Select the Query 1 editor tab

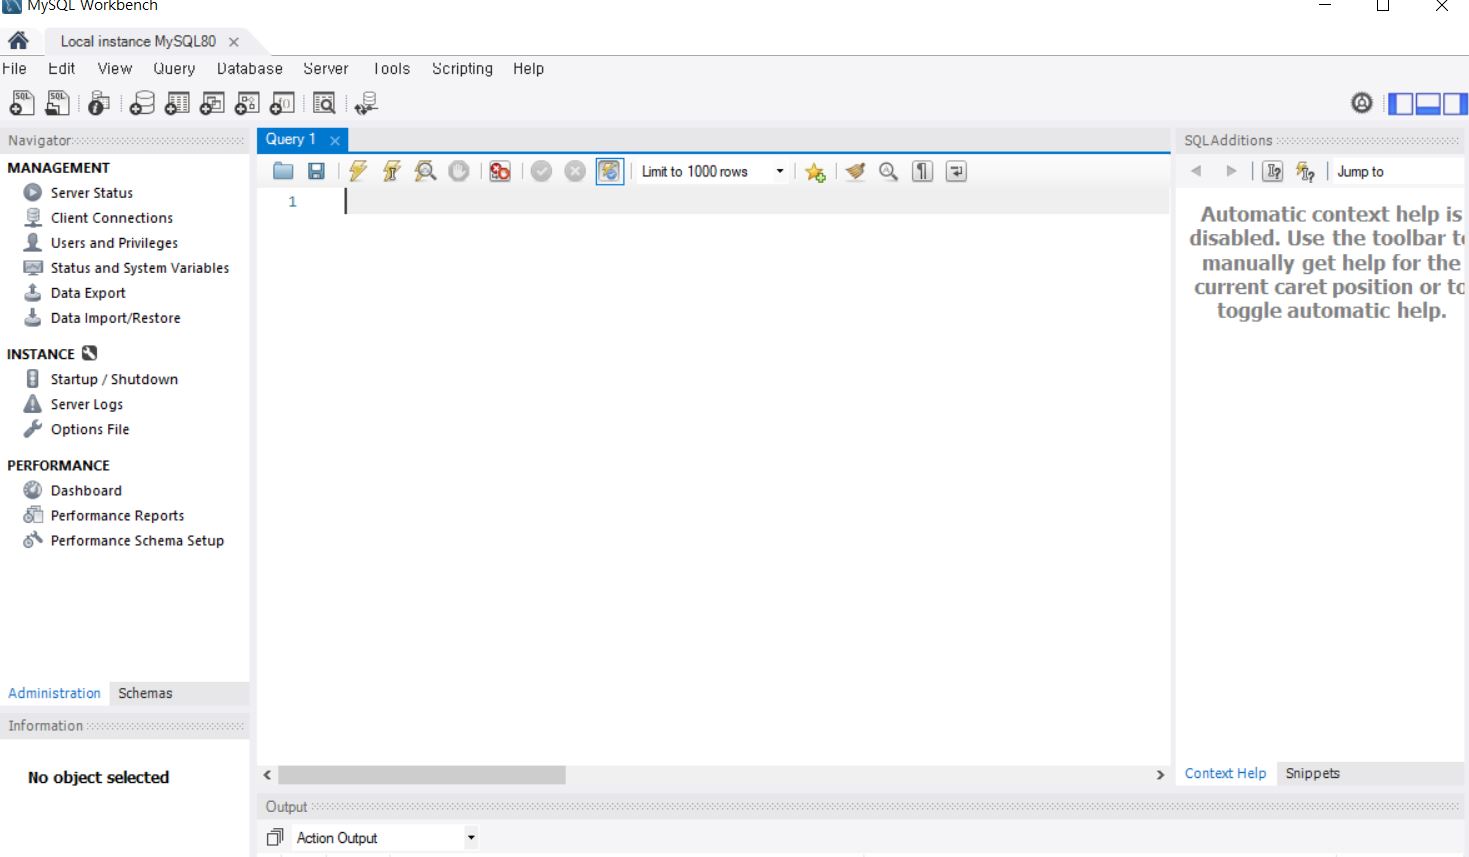coord(291,140)
